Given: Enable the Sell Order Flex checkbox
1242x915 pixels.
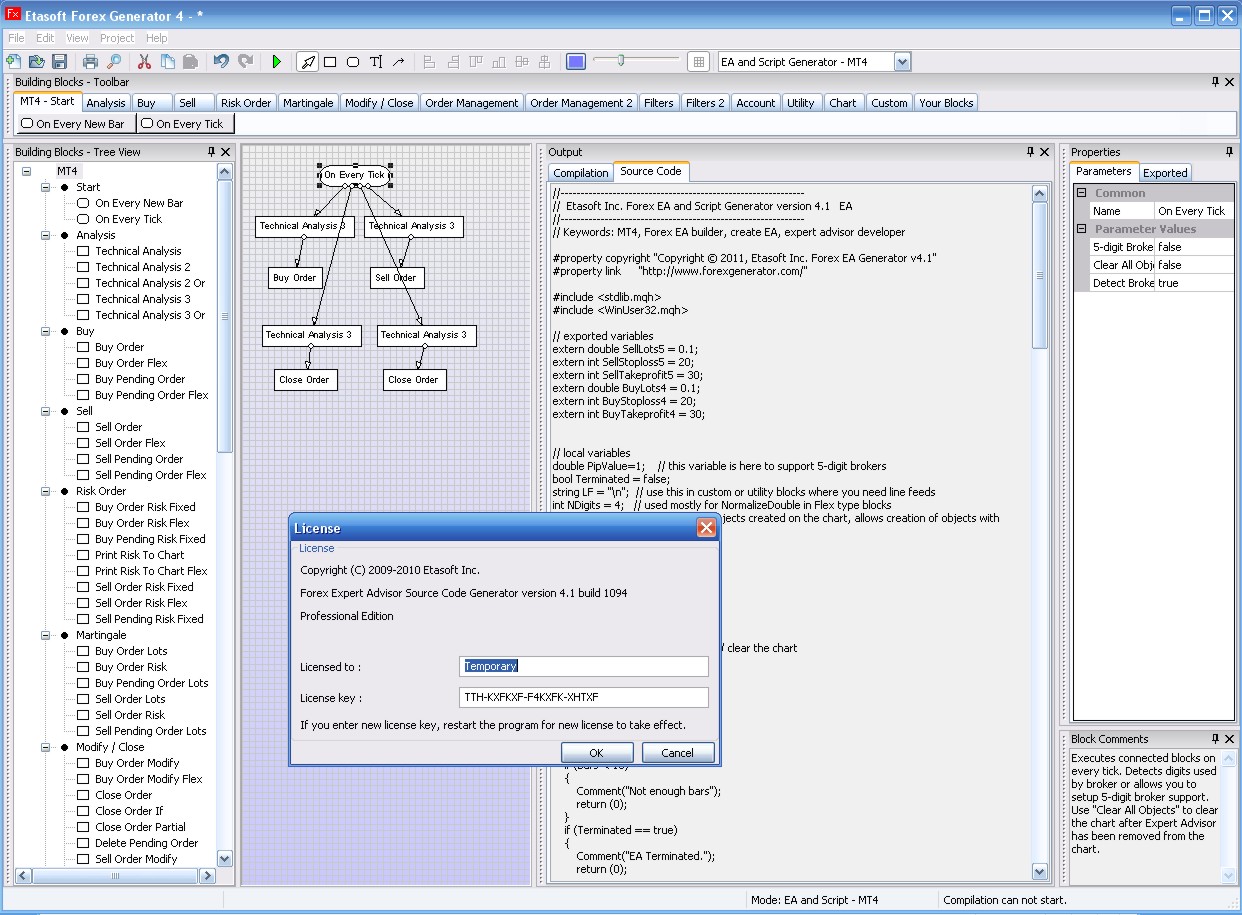Looking at the screenshot, I should pos(83,443).
